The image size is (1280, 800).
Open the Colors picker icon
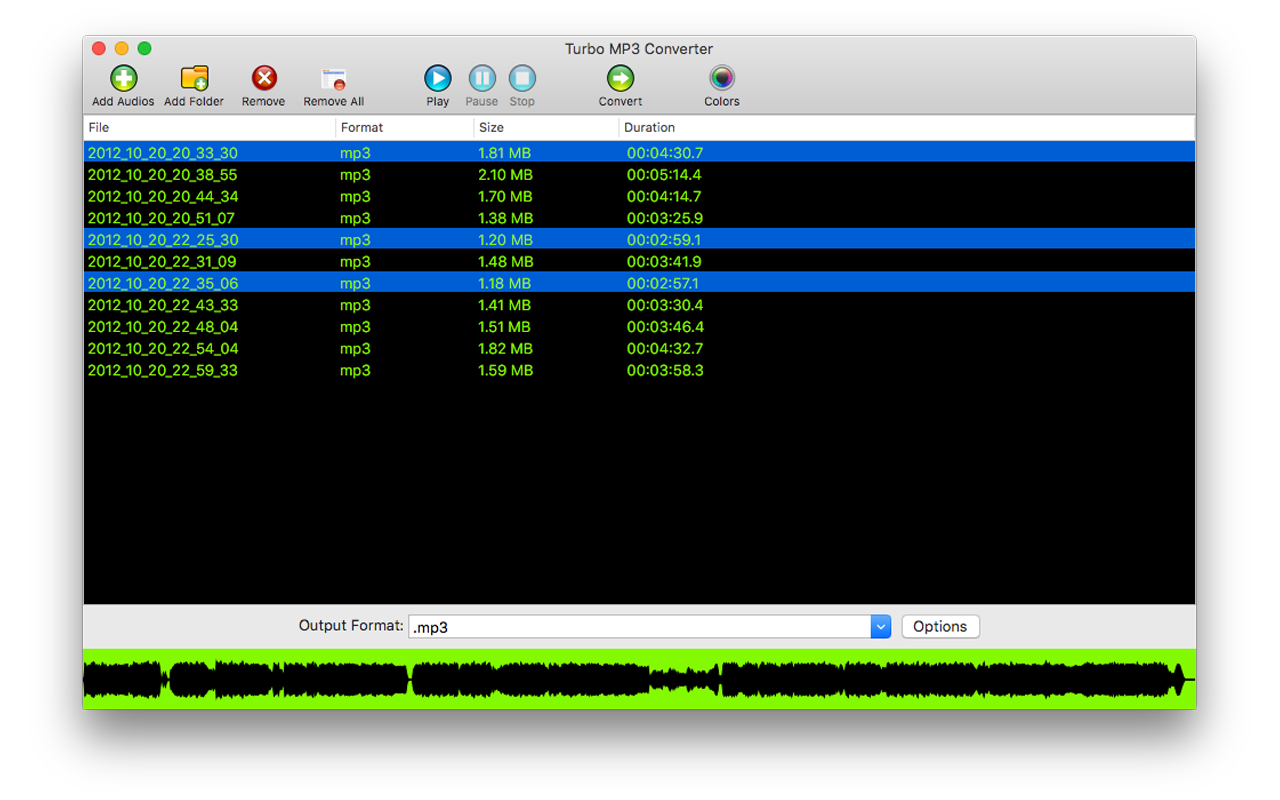tap(722, 78)
